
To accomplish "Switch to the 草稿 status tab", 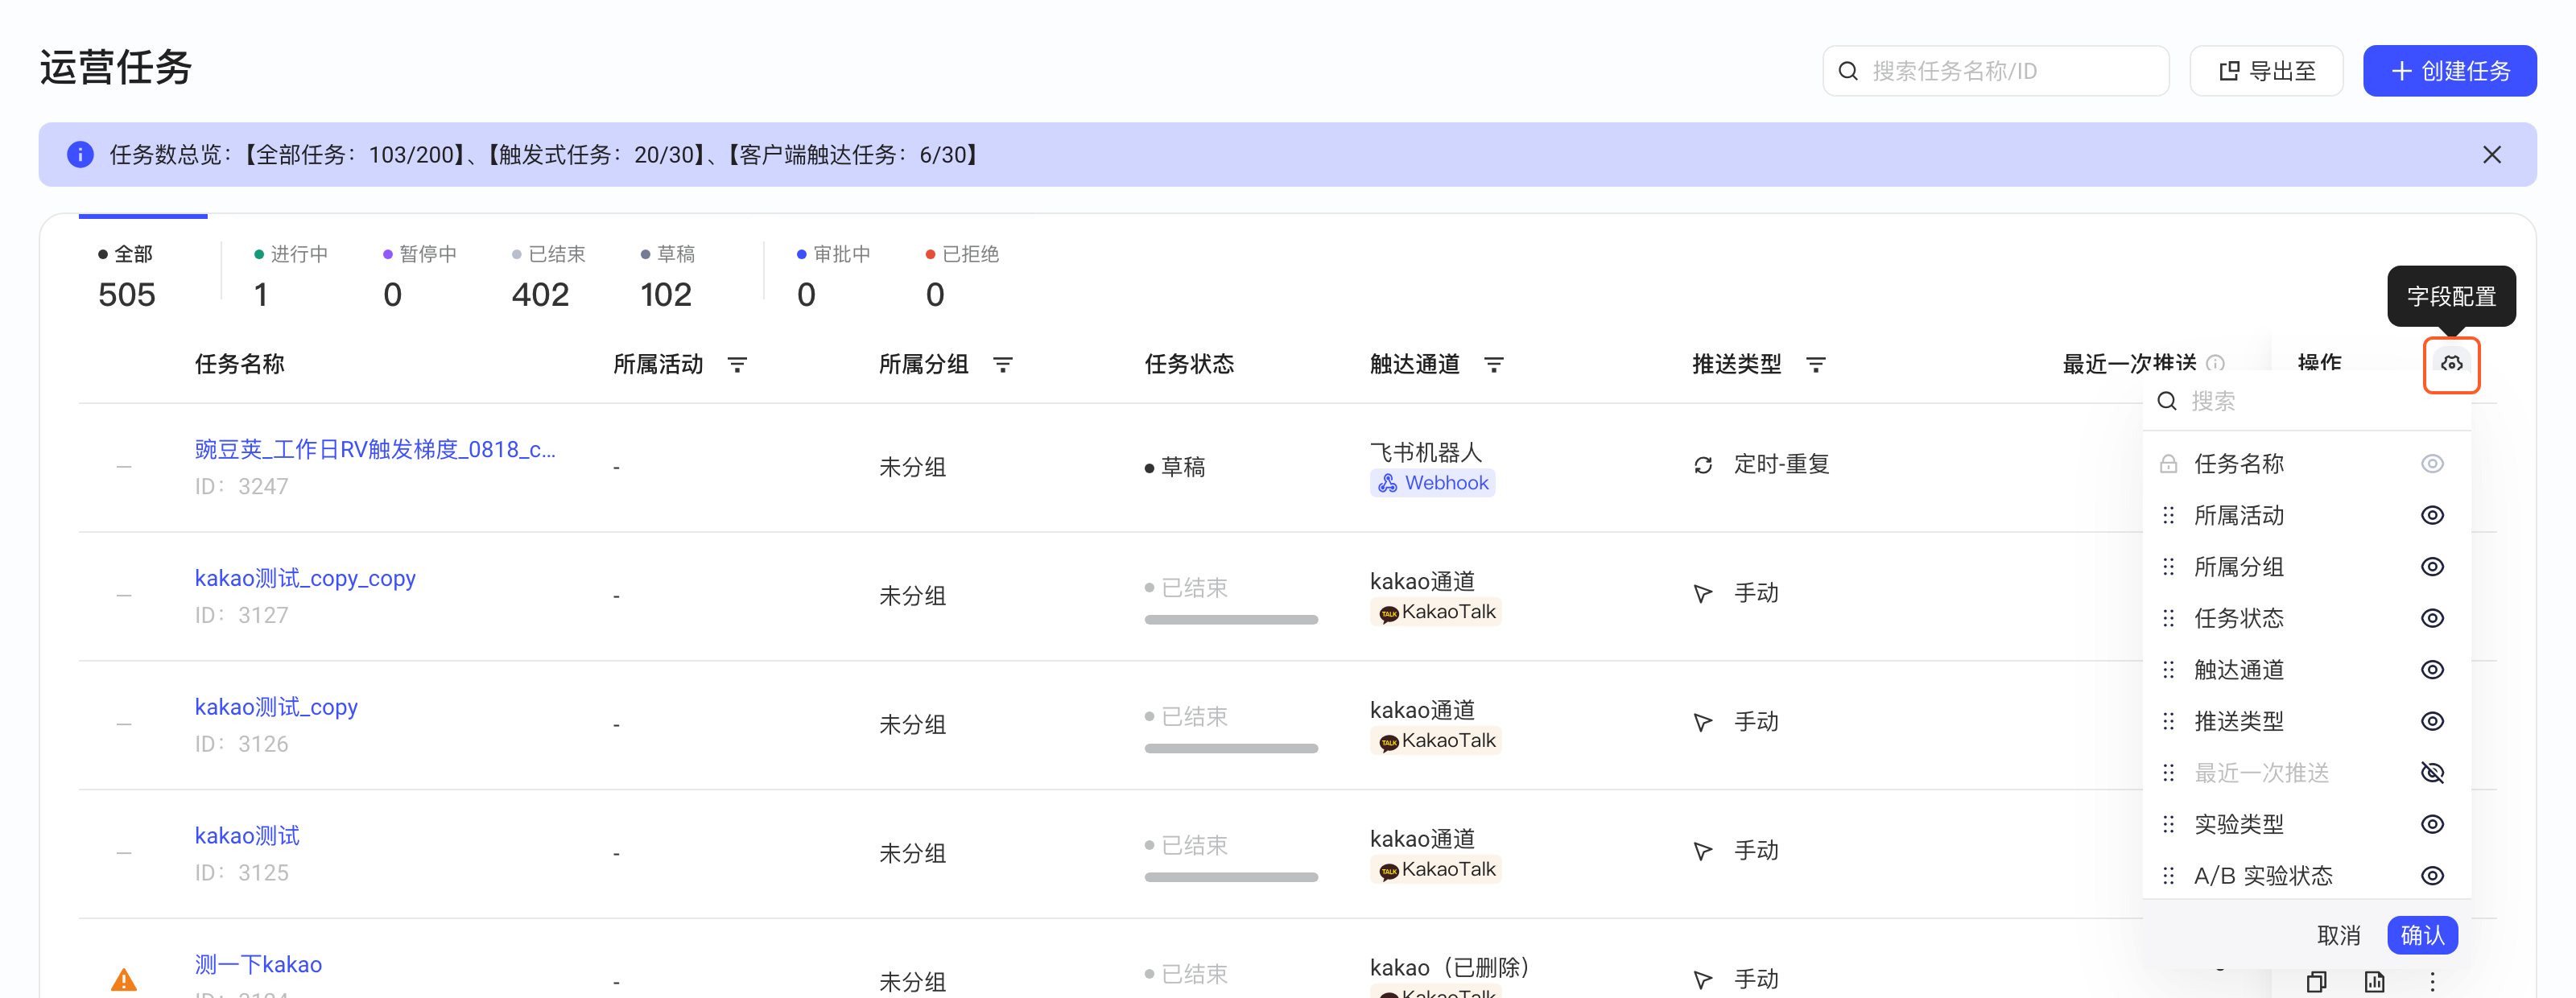I will click(x=667, y=276).
